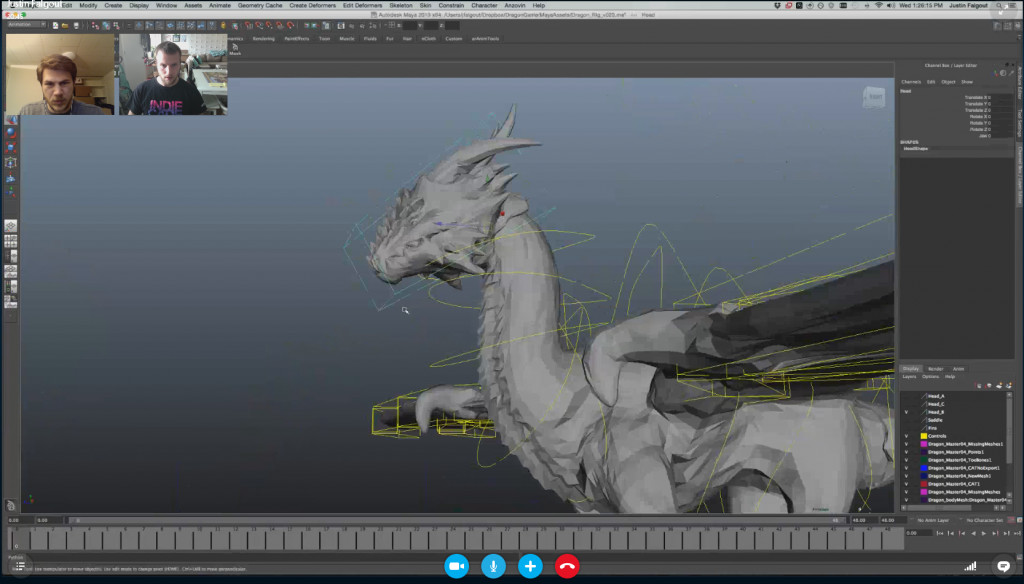1024x584 pixels.
Task: Click the yellow swatch on the Controls layer
Action: click(x=924, y=436)
